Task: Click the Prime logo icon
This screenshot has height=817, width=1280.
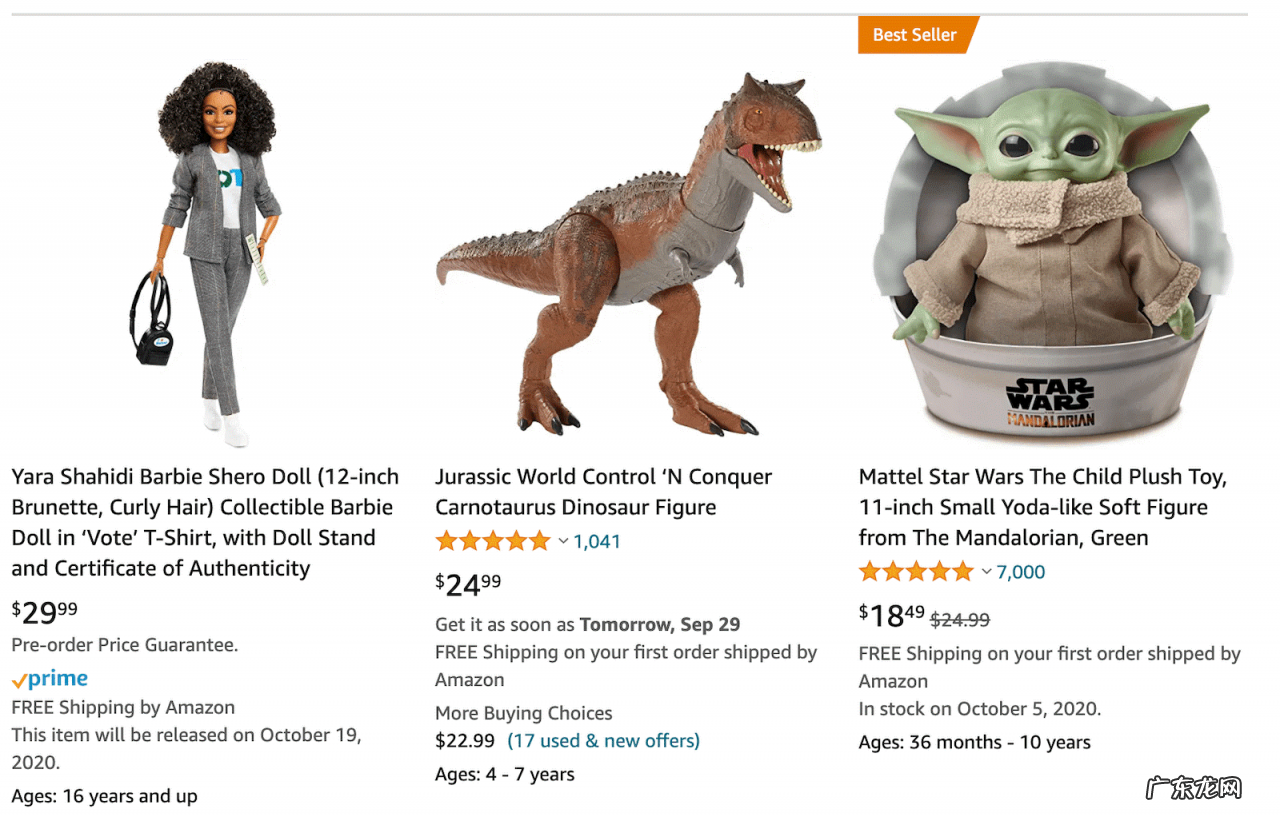Action: [x=50, y=679]
